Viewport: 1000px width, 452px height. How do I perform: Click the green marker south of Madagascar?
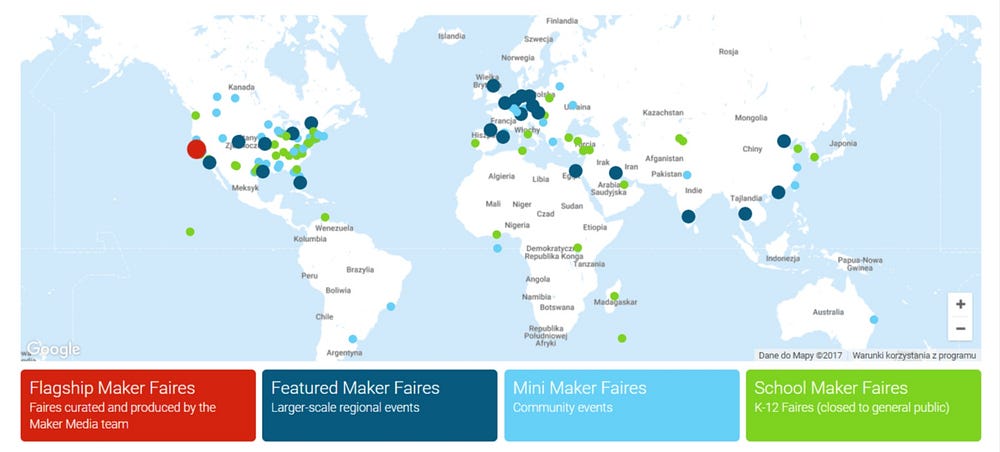(622, 338)
